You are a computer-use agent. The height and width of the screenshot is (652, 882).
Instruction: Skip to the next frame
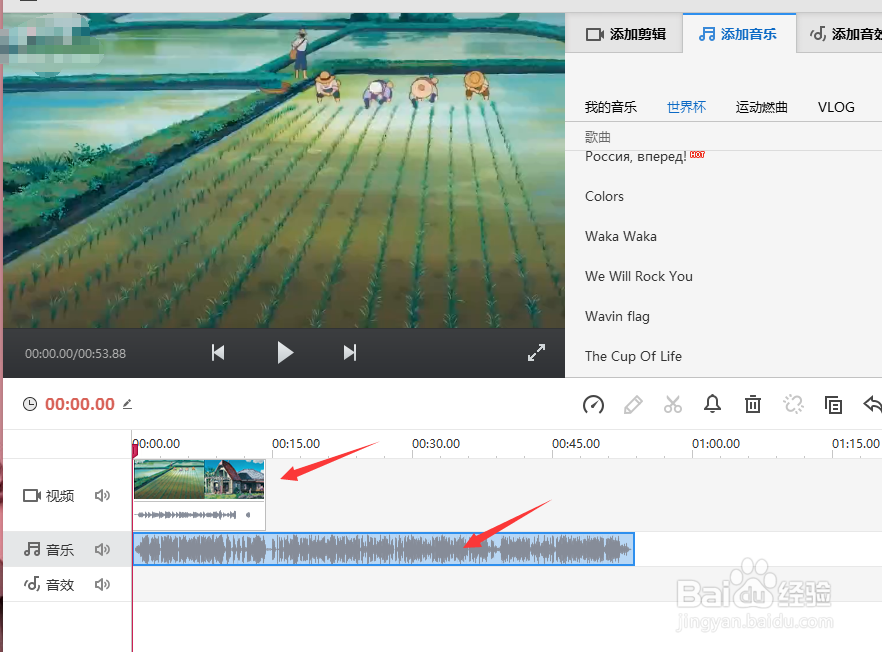(350, 353)
